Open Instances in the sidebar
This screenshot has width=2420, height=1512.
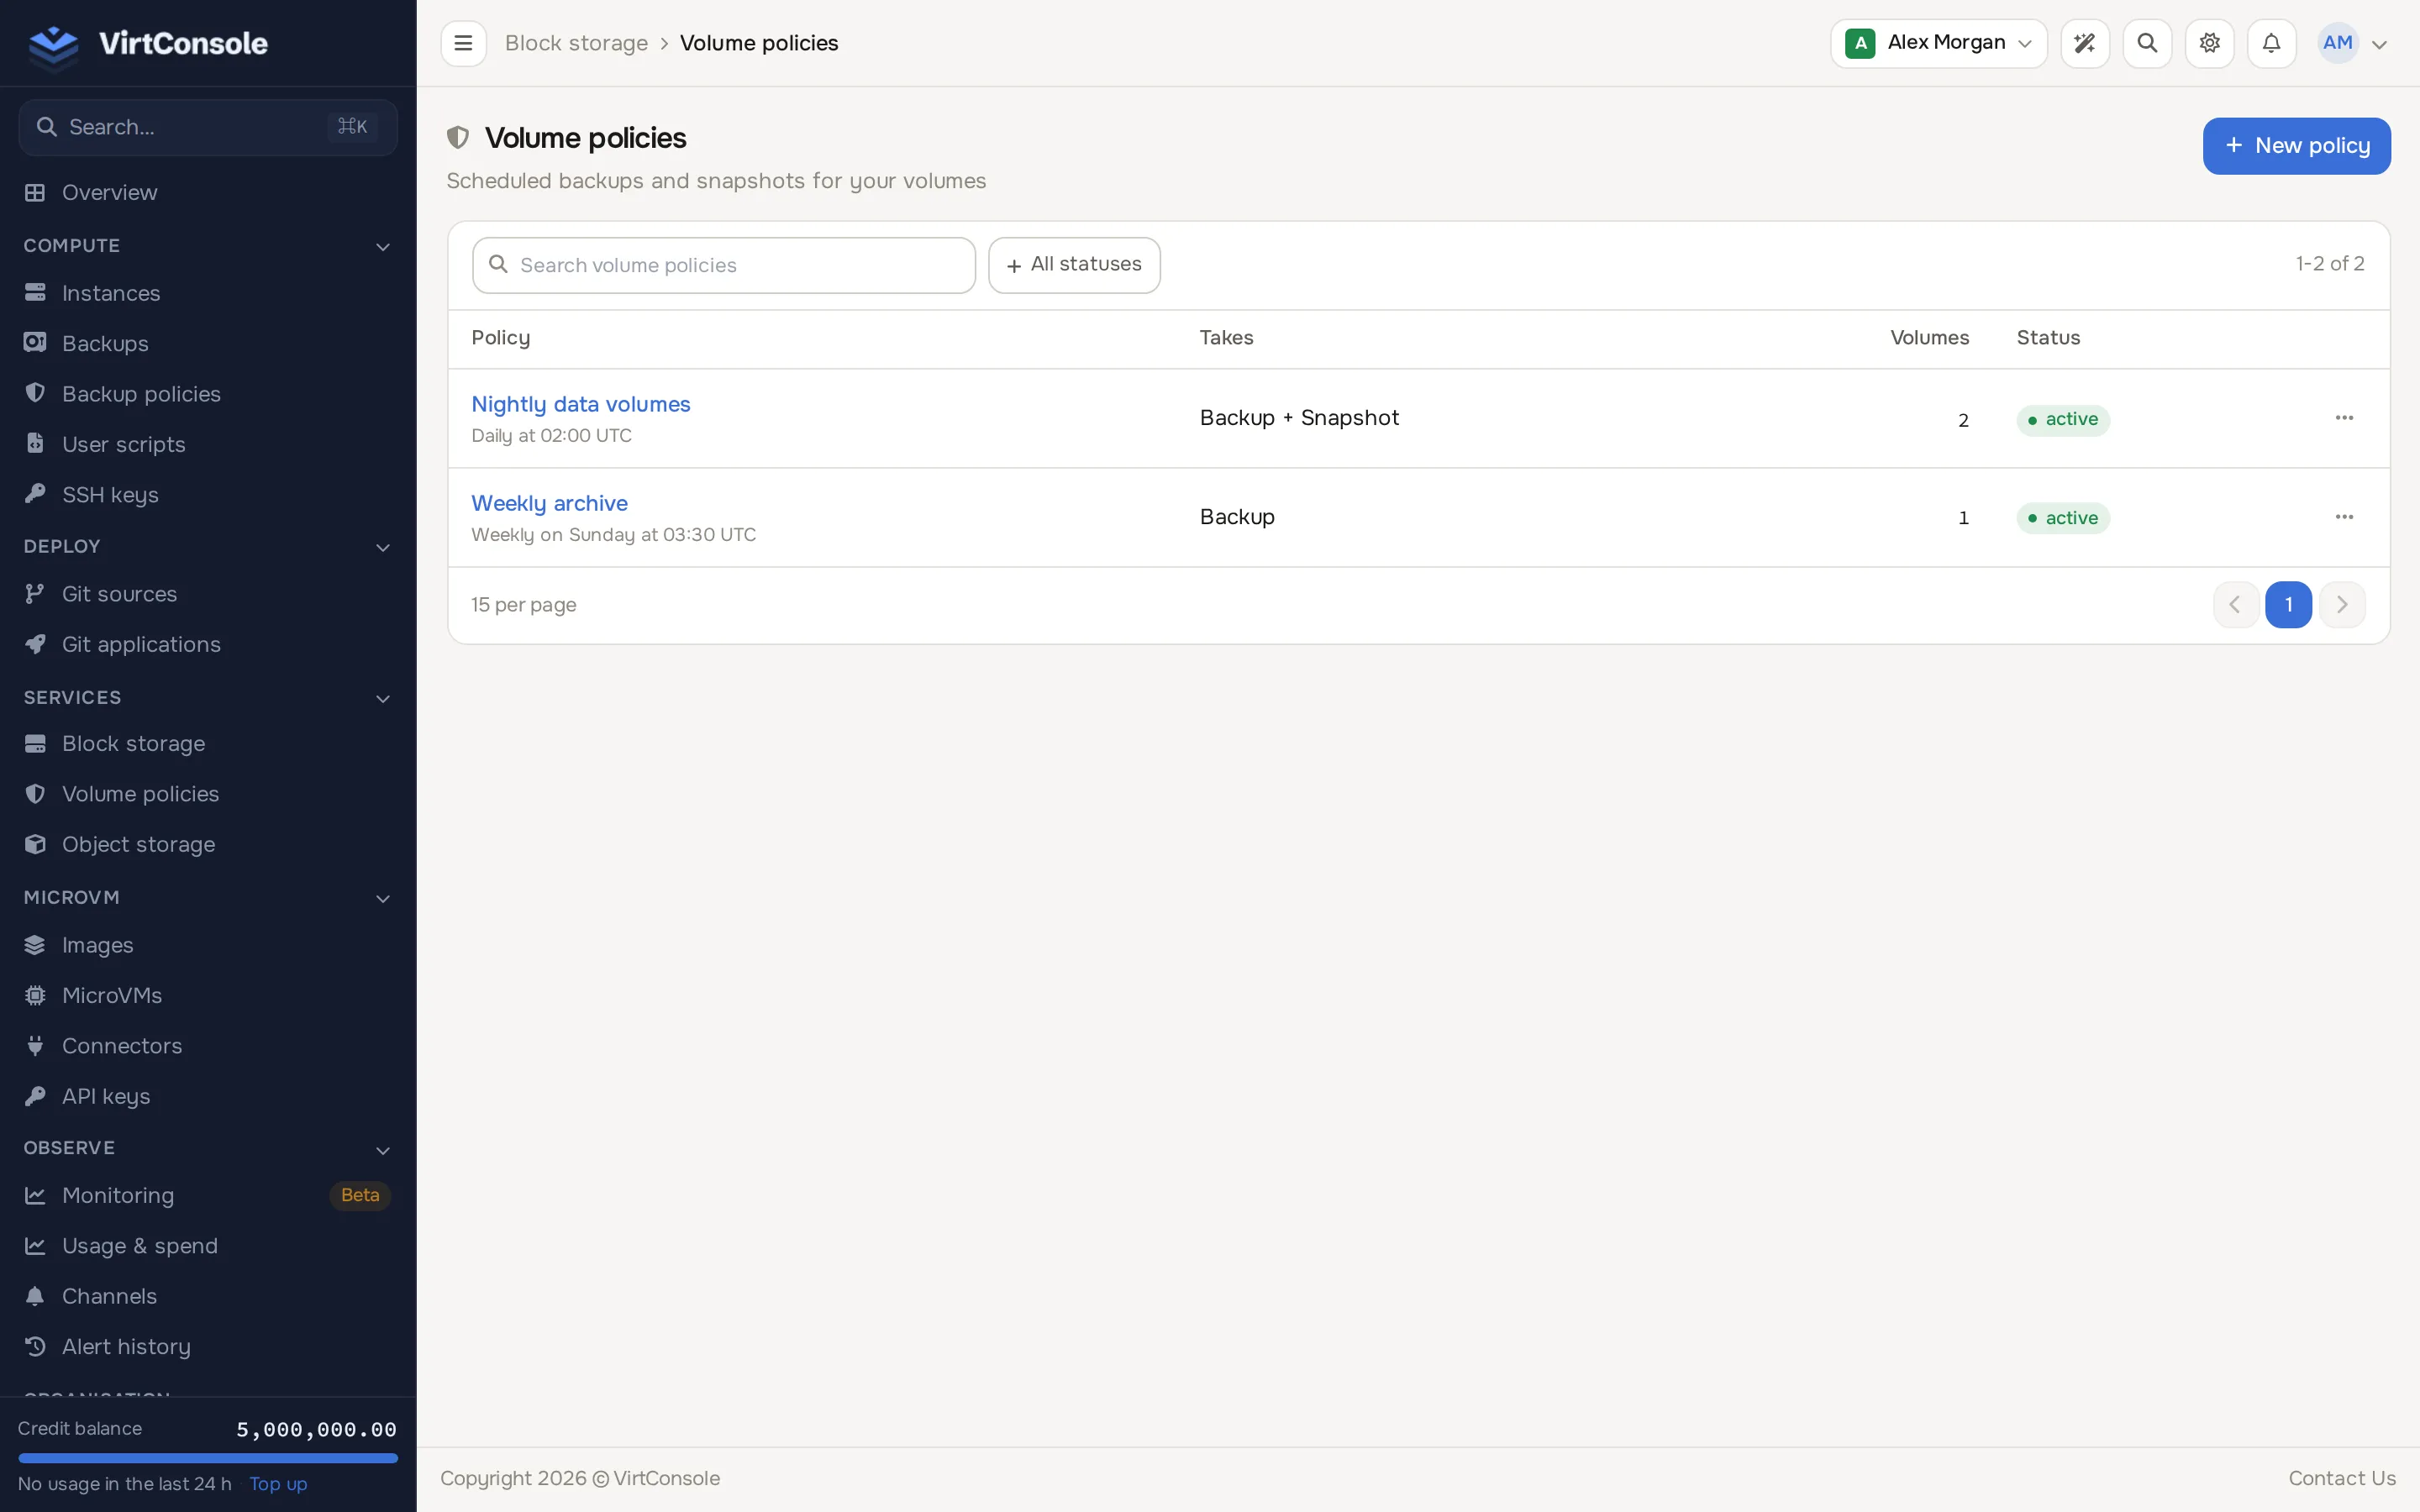(x=208, y=293)
